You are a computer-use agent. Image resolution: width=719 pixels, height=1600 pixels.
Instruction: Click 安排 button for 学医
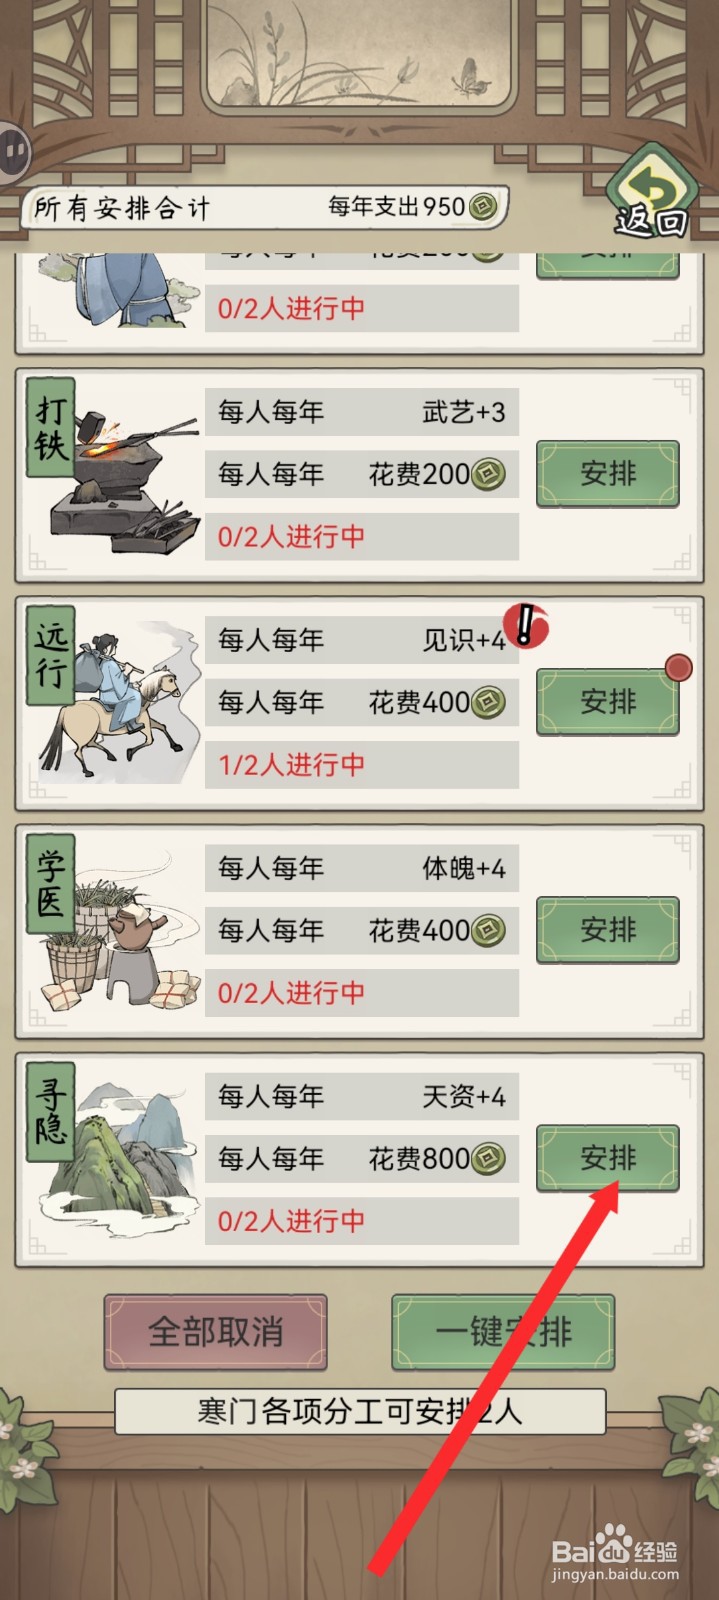click(x=608, y=930)
